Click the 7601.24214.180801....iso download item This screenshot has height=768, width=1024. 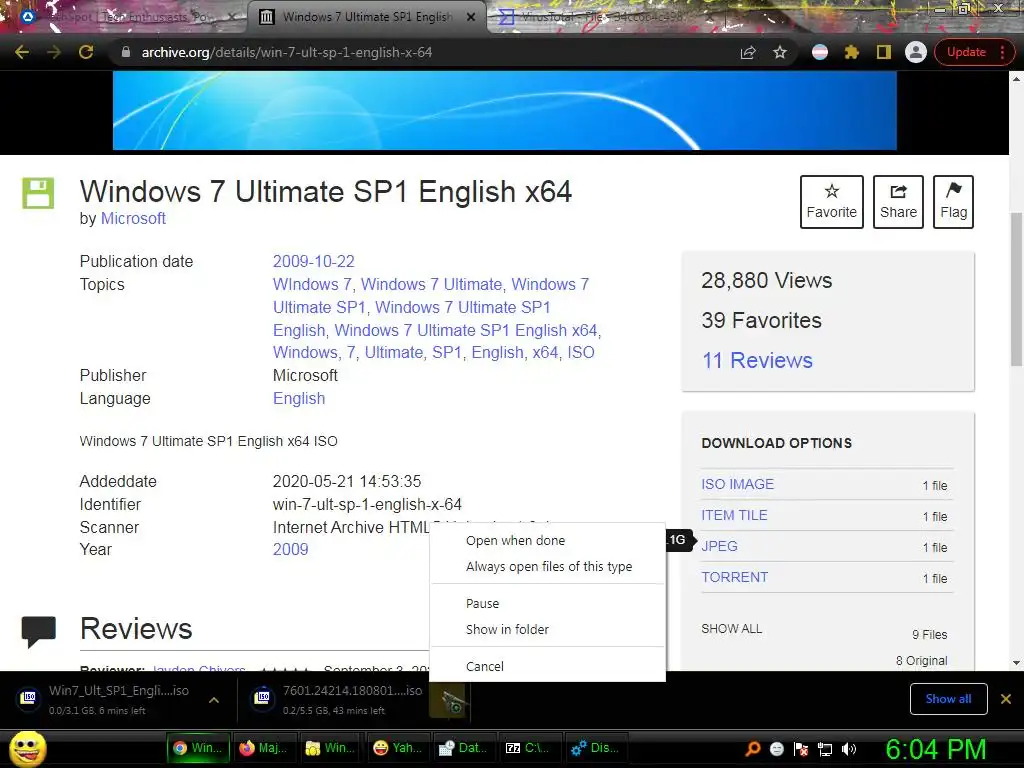pyautogui.click(x=336, y=699)
